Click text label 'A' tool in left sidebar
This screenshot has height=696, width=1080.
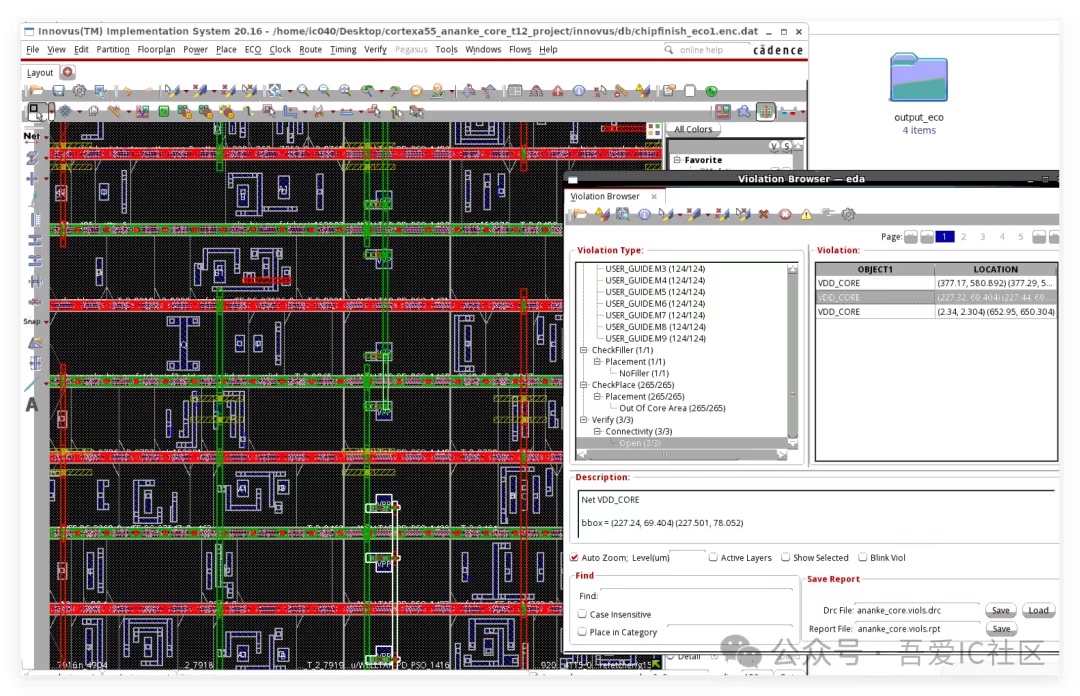point(32,405)
